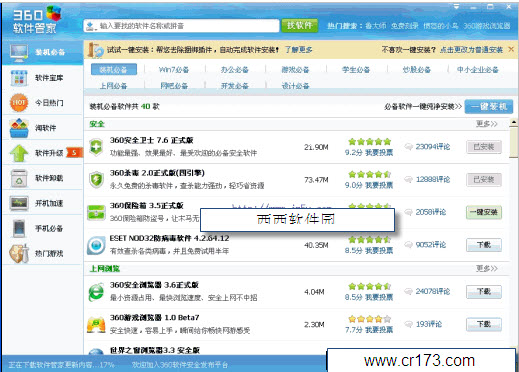This screenshot has height=372, width=519.
Task: Click the 360保险箱 3.5 app icon
Action: 96,212
